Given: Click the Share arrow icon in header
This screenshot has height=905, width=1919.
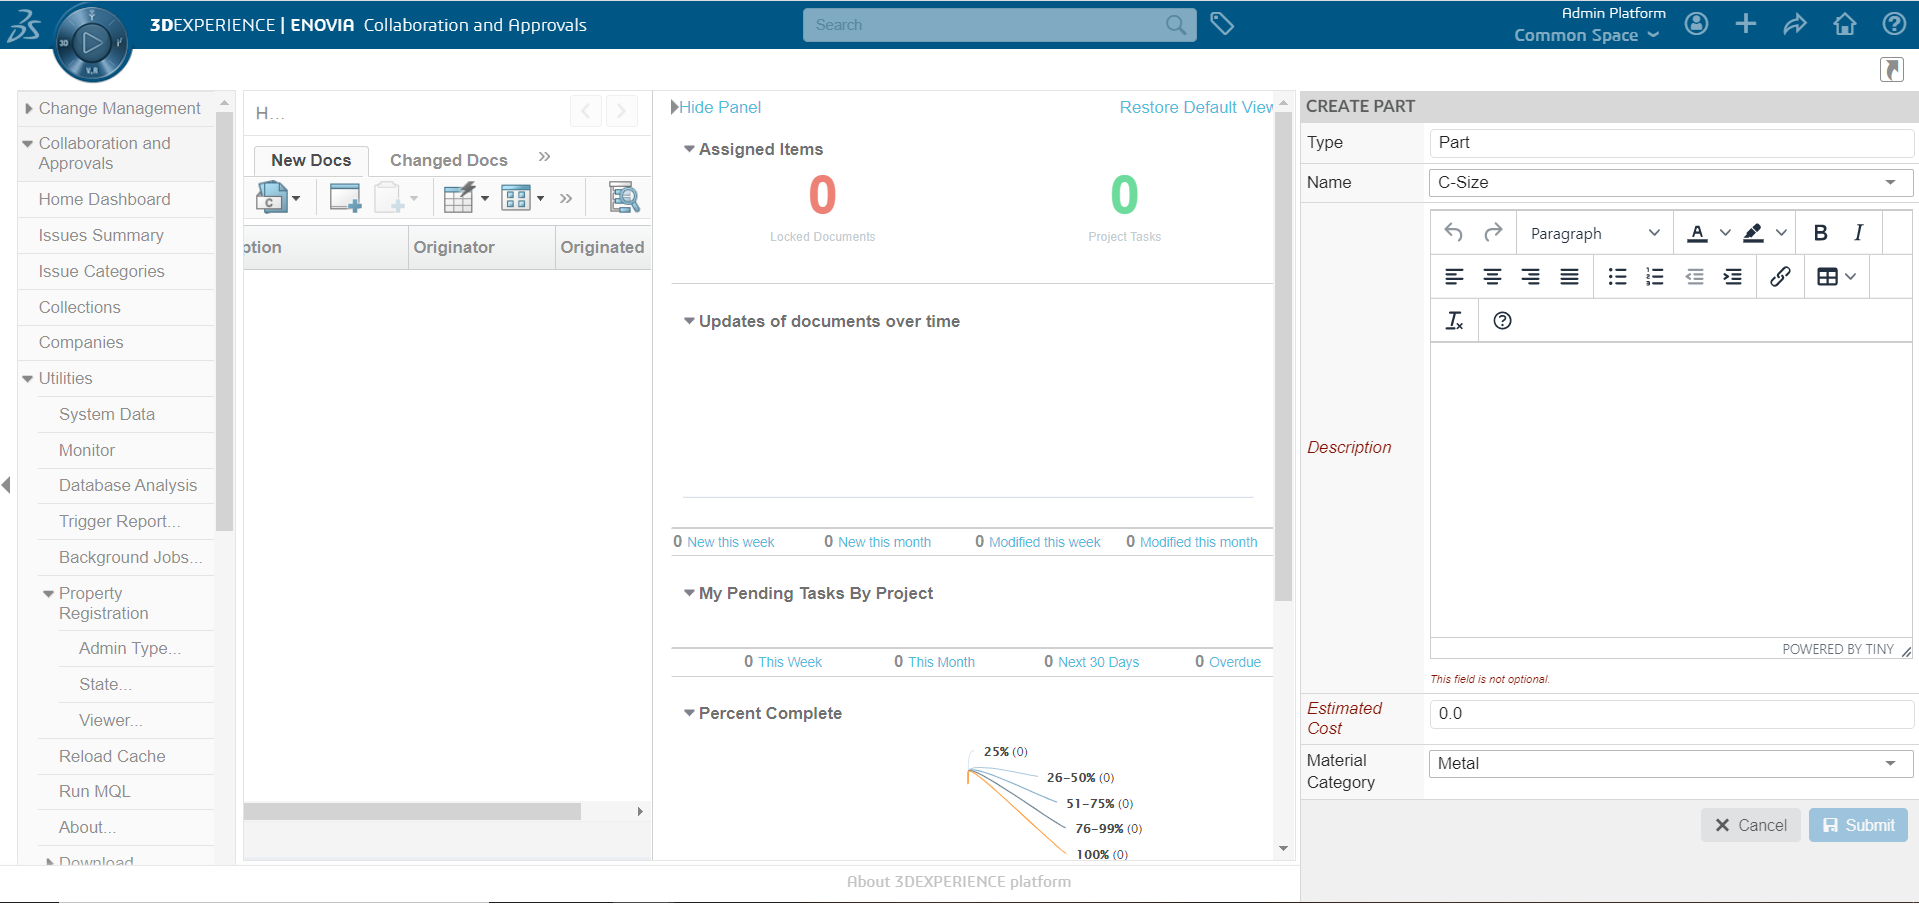Looking at the screenshot, I should click(x=1795, y=24).
